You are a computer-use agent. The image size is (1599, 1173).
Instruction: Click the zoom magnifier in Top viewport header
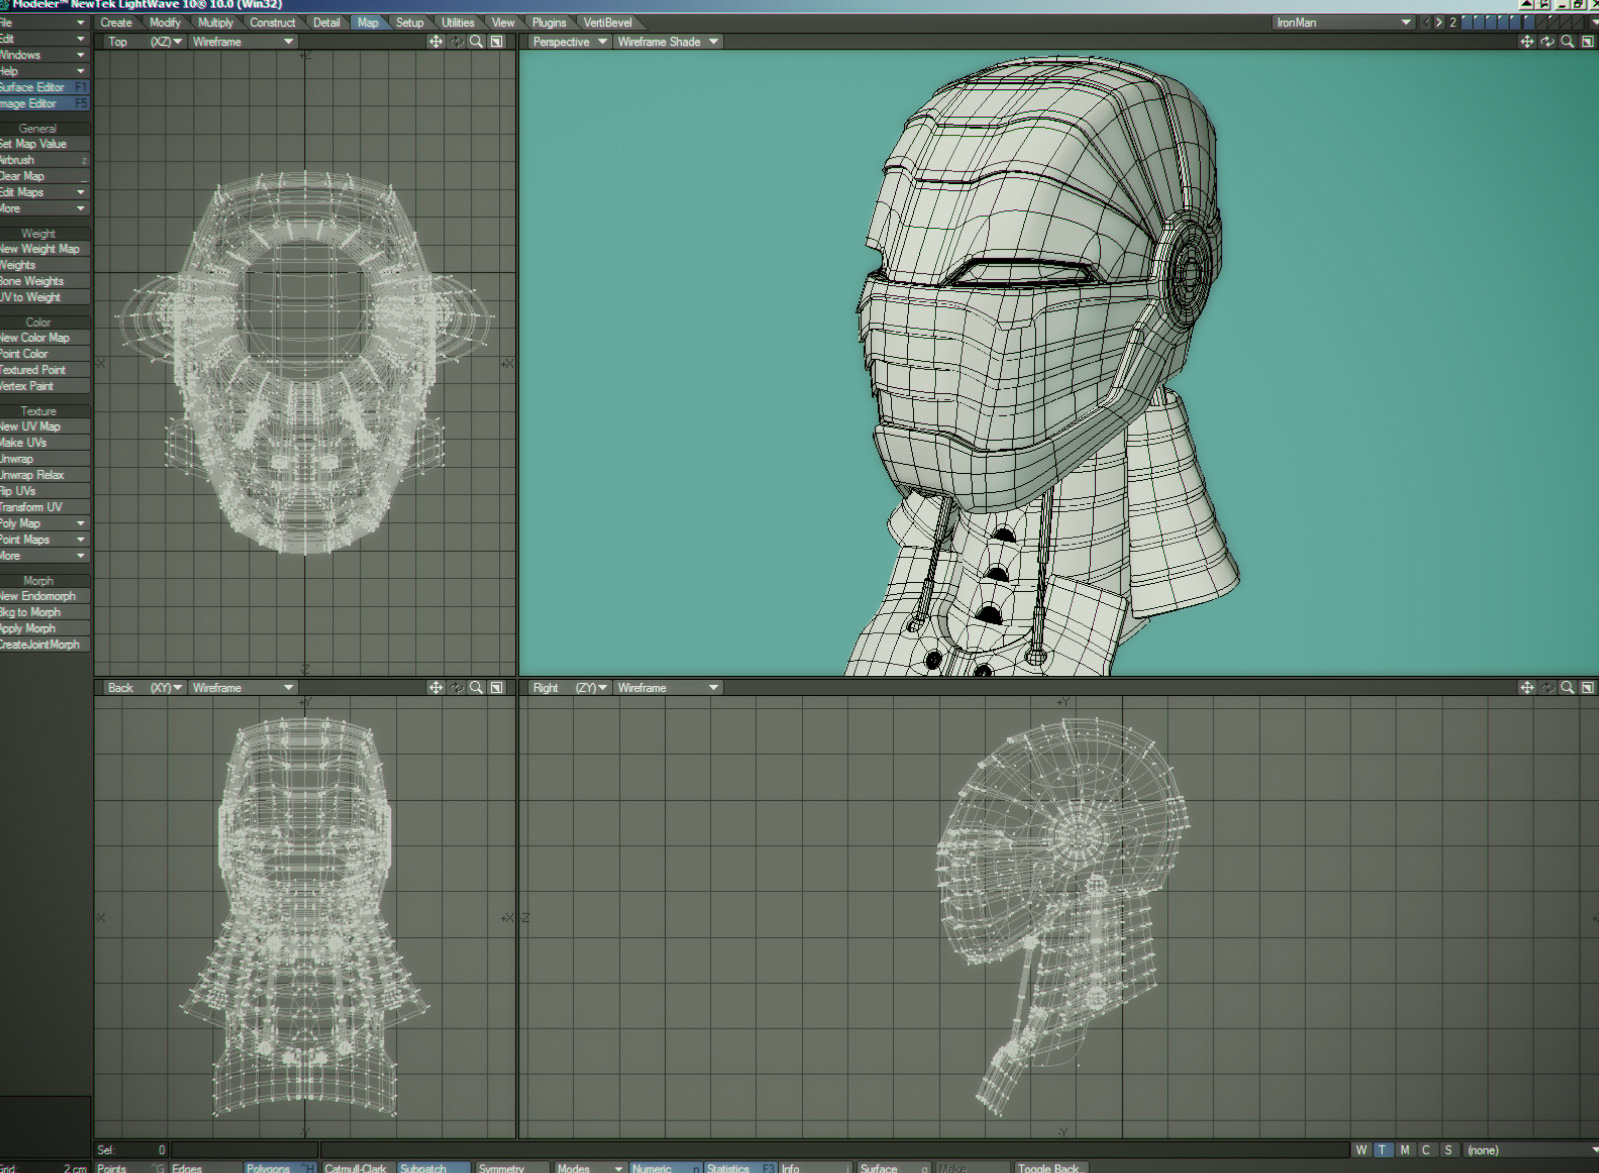(x=476, y=42)
